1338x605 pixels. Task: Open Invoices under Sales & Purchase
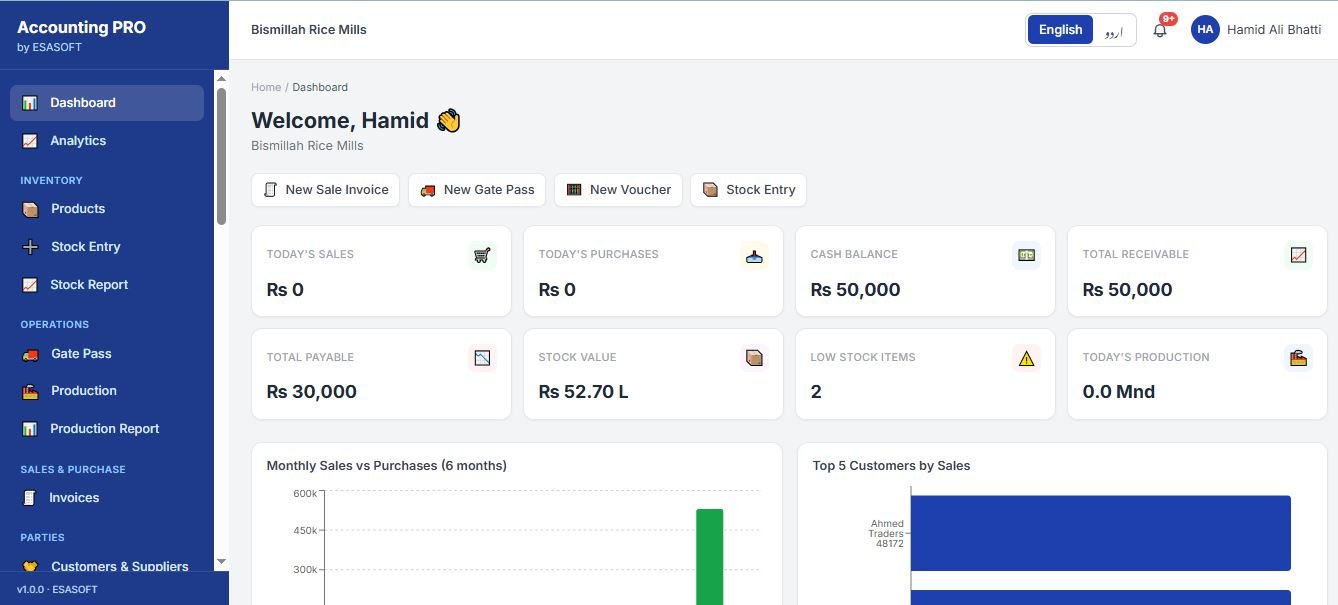point(107,498)
